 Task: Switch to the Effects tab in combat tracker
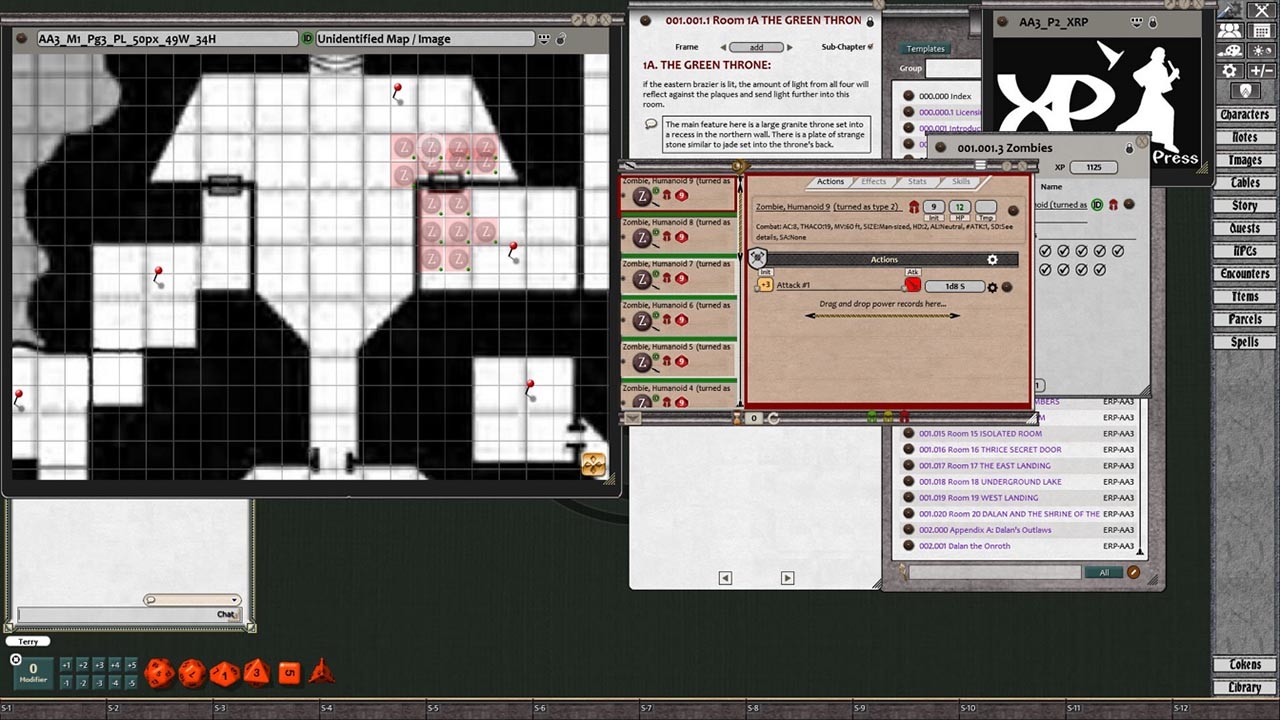click(x=873, y=181)
